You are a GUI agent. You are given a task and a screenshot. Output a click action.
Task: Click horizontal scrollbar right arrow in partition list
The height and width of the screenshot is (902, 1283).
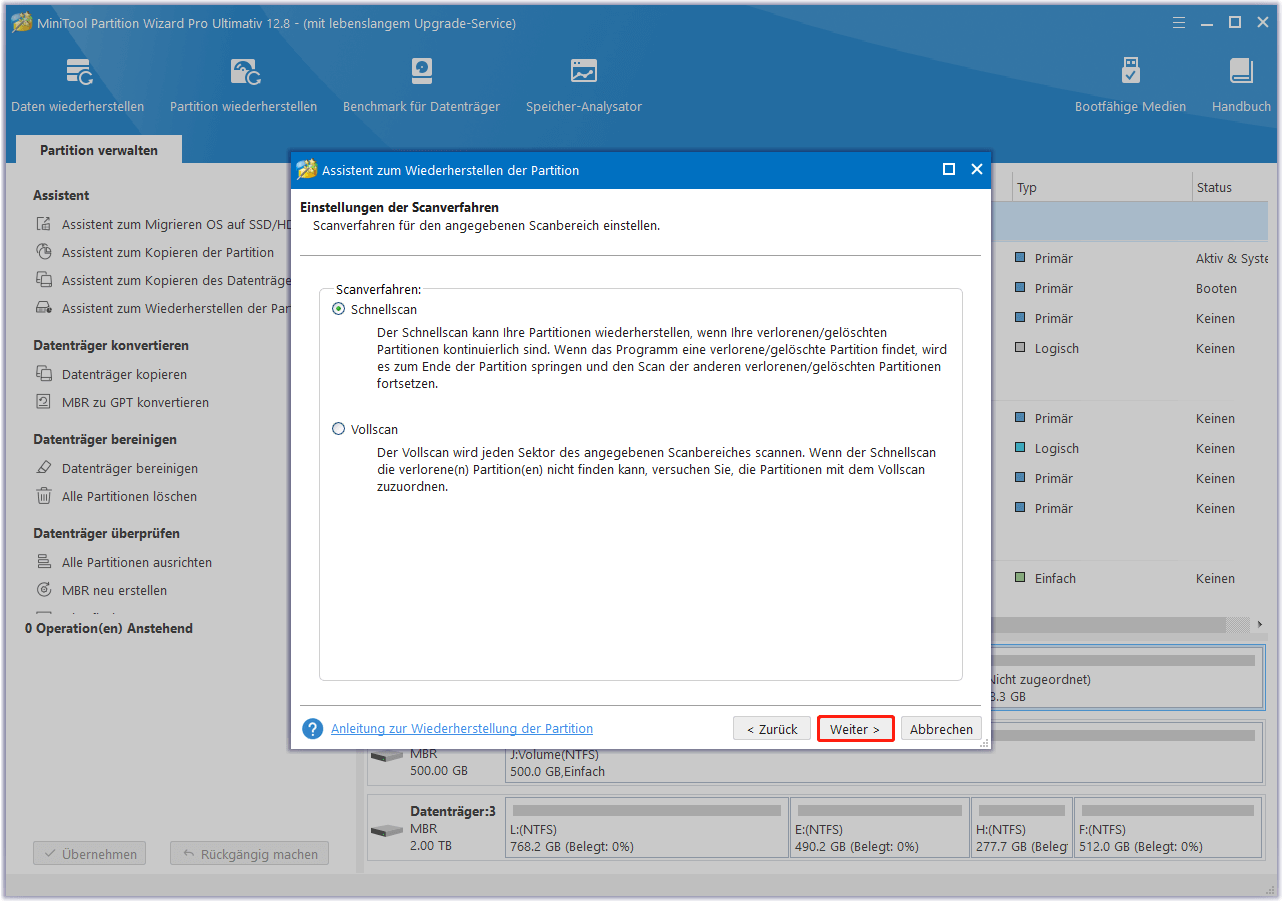[x=1260, y=624]
